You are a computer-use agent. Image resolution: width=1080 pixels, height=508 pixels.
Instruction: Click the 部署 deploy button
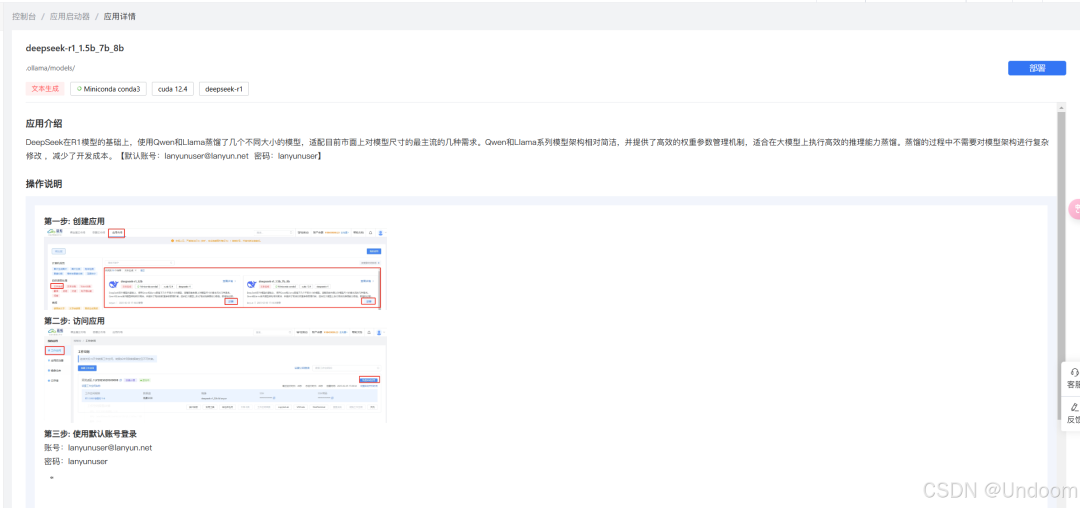point(1037,68)
